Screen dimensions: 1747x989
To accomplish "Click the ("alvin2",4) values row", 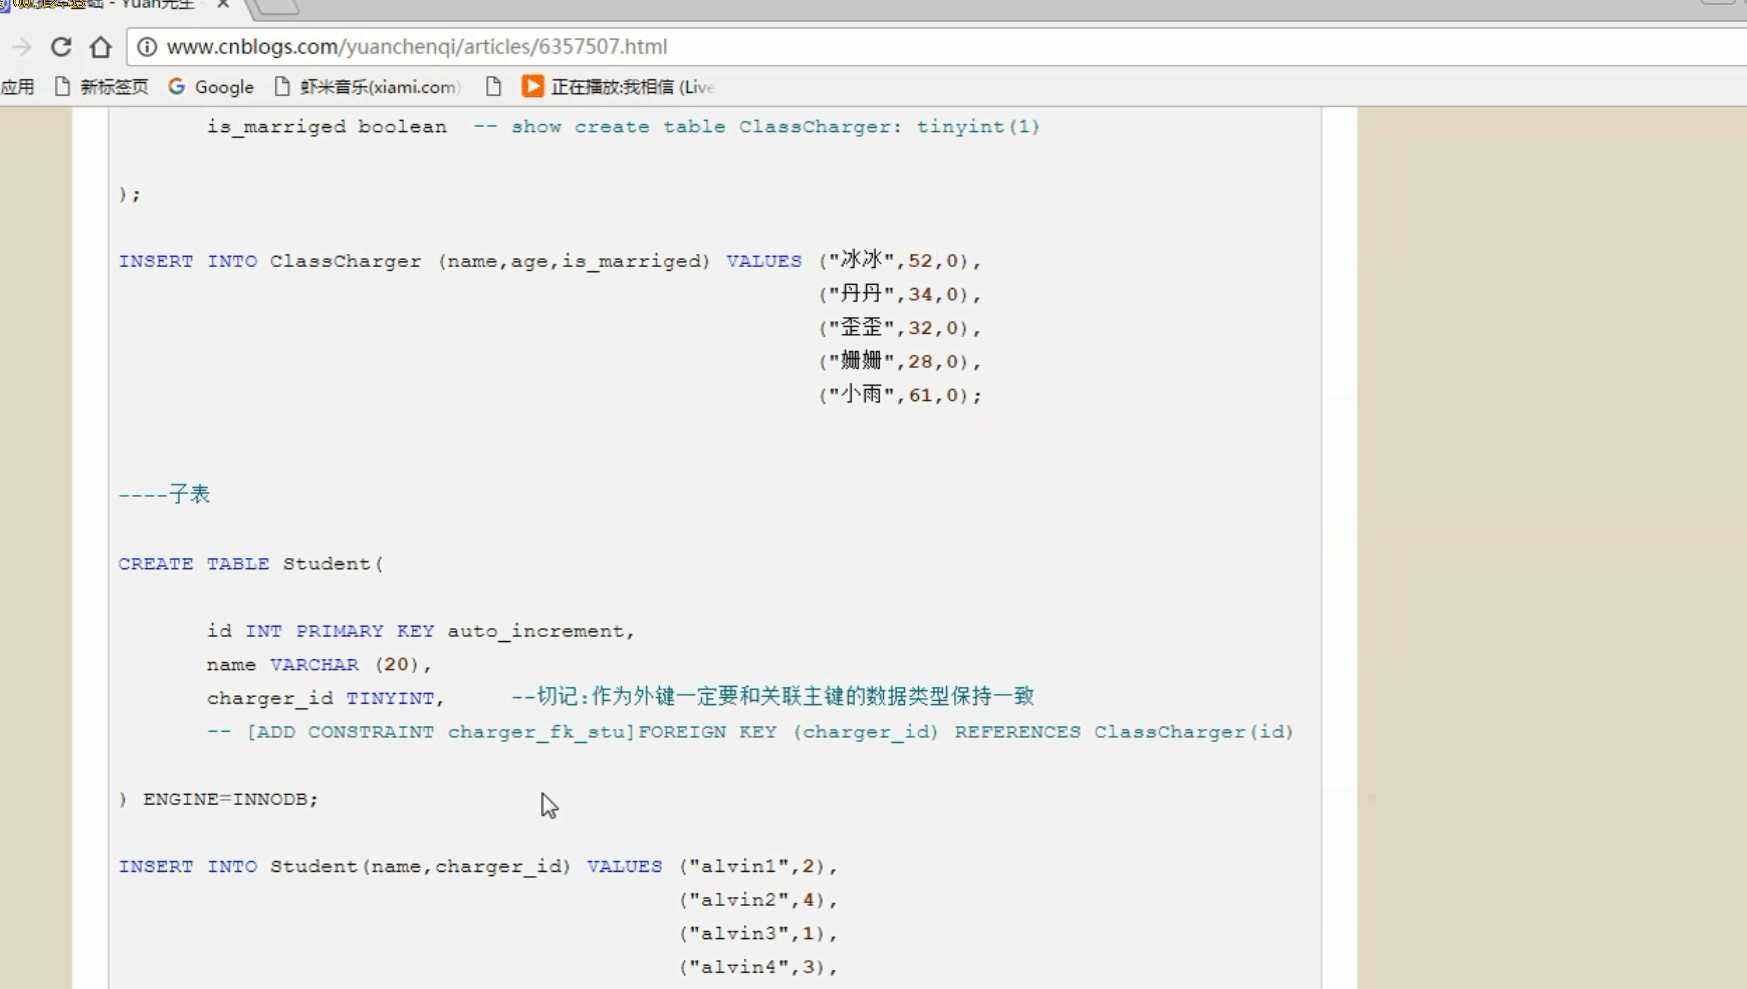I will tap(759, 900).
